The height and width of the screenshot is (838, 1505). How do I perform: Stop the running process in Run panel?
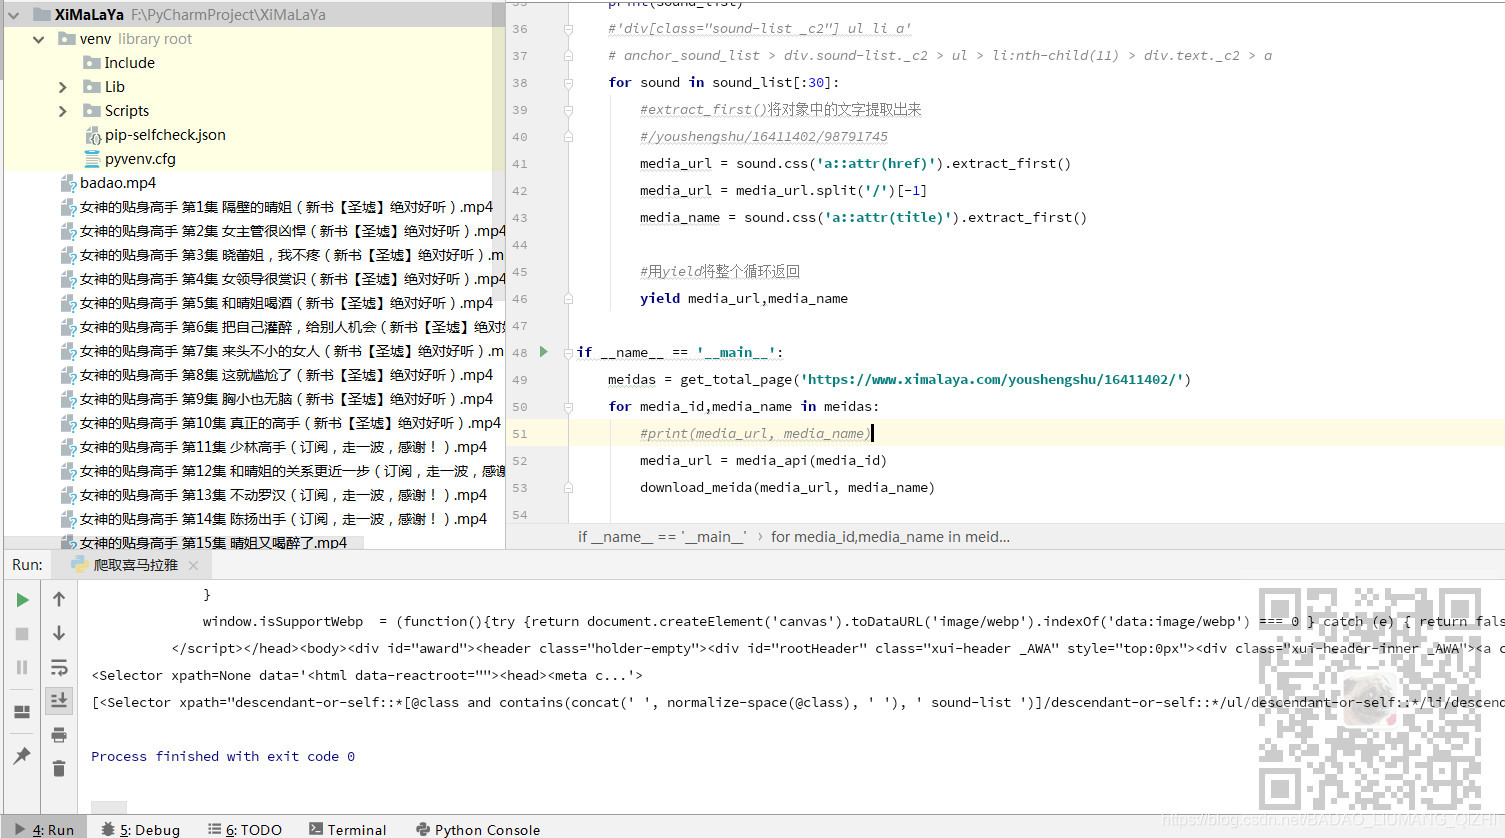pos(22,634)
